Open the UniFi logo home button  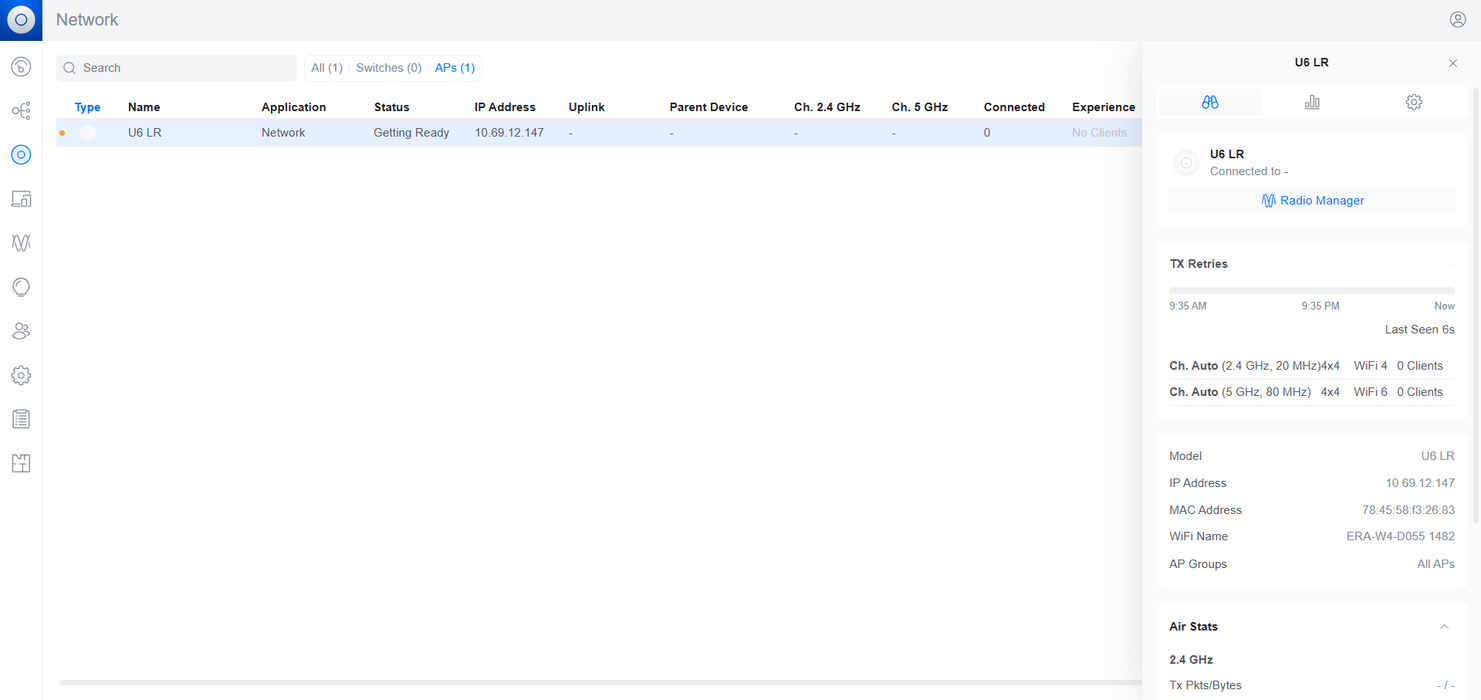(21, 20)
